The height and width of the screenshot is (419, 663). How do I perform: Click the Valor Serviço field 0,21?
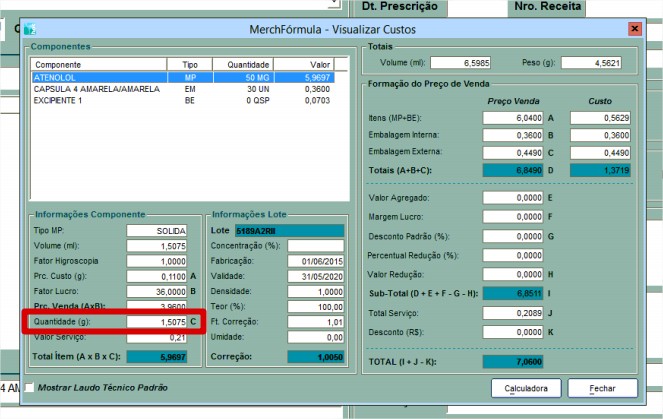[156, 338]
